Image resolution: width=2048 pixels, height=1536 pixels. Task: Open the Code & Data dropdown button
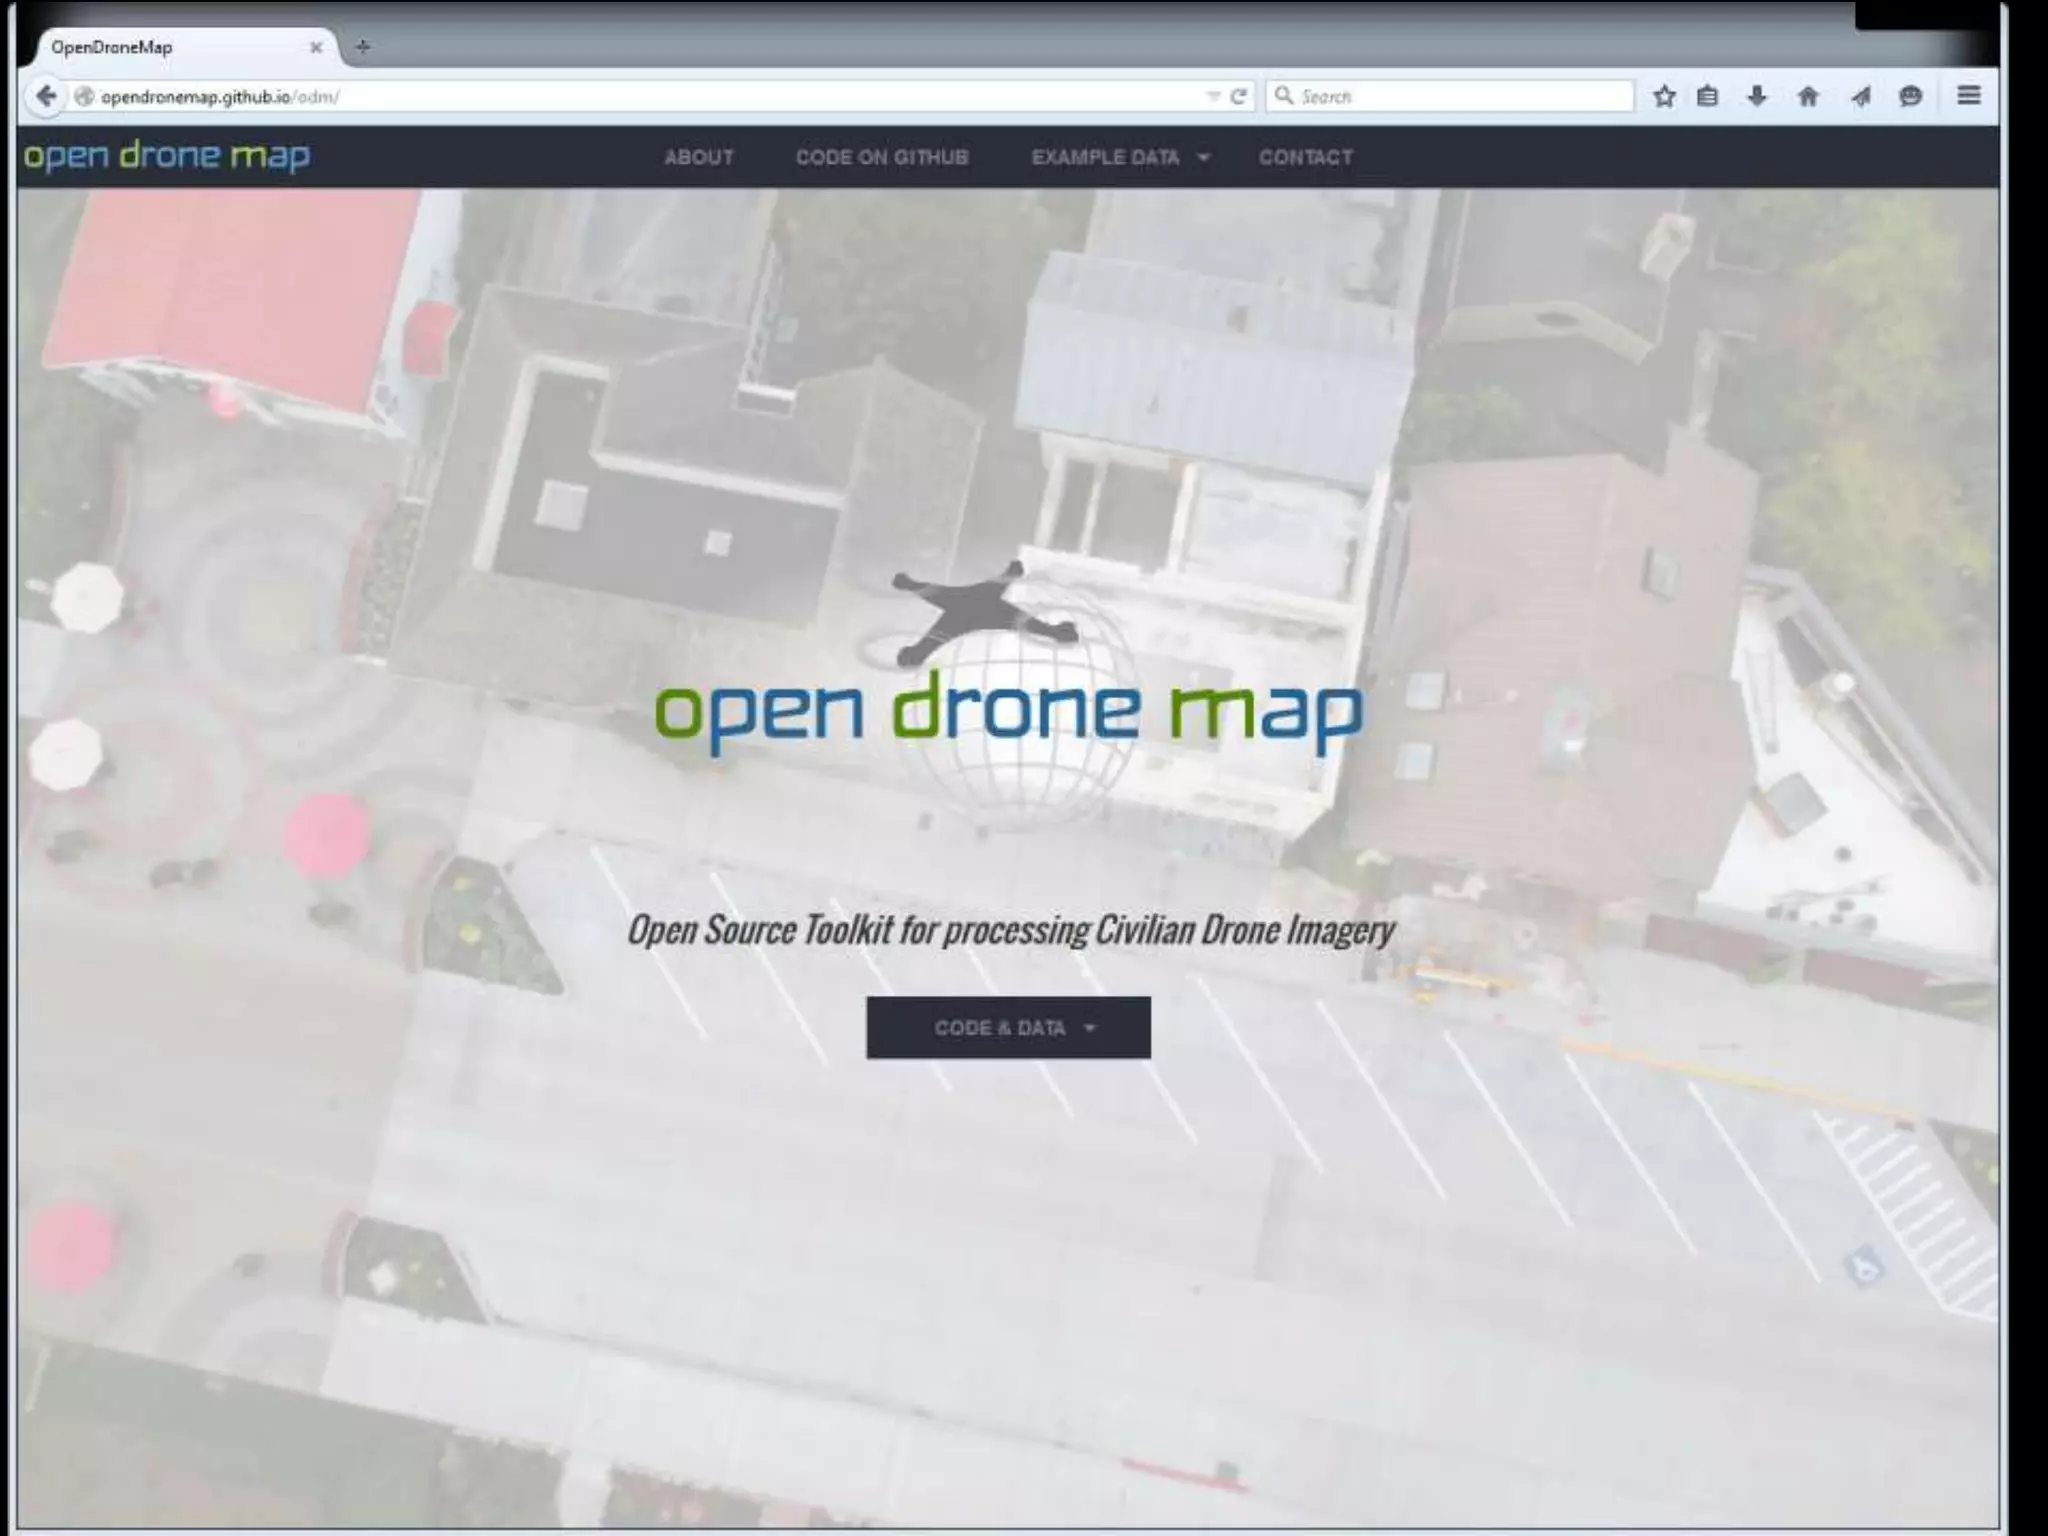click(1008, 1027)
